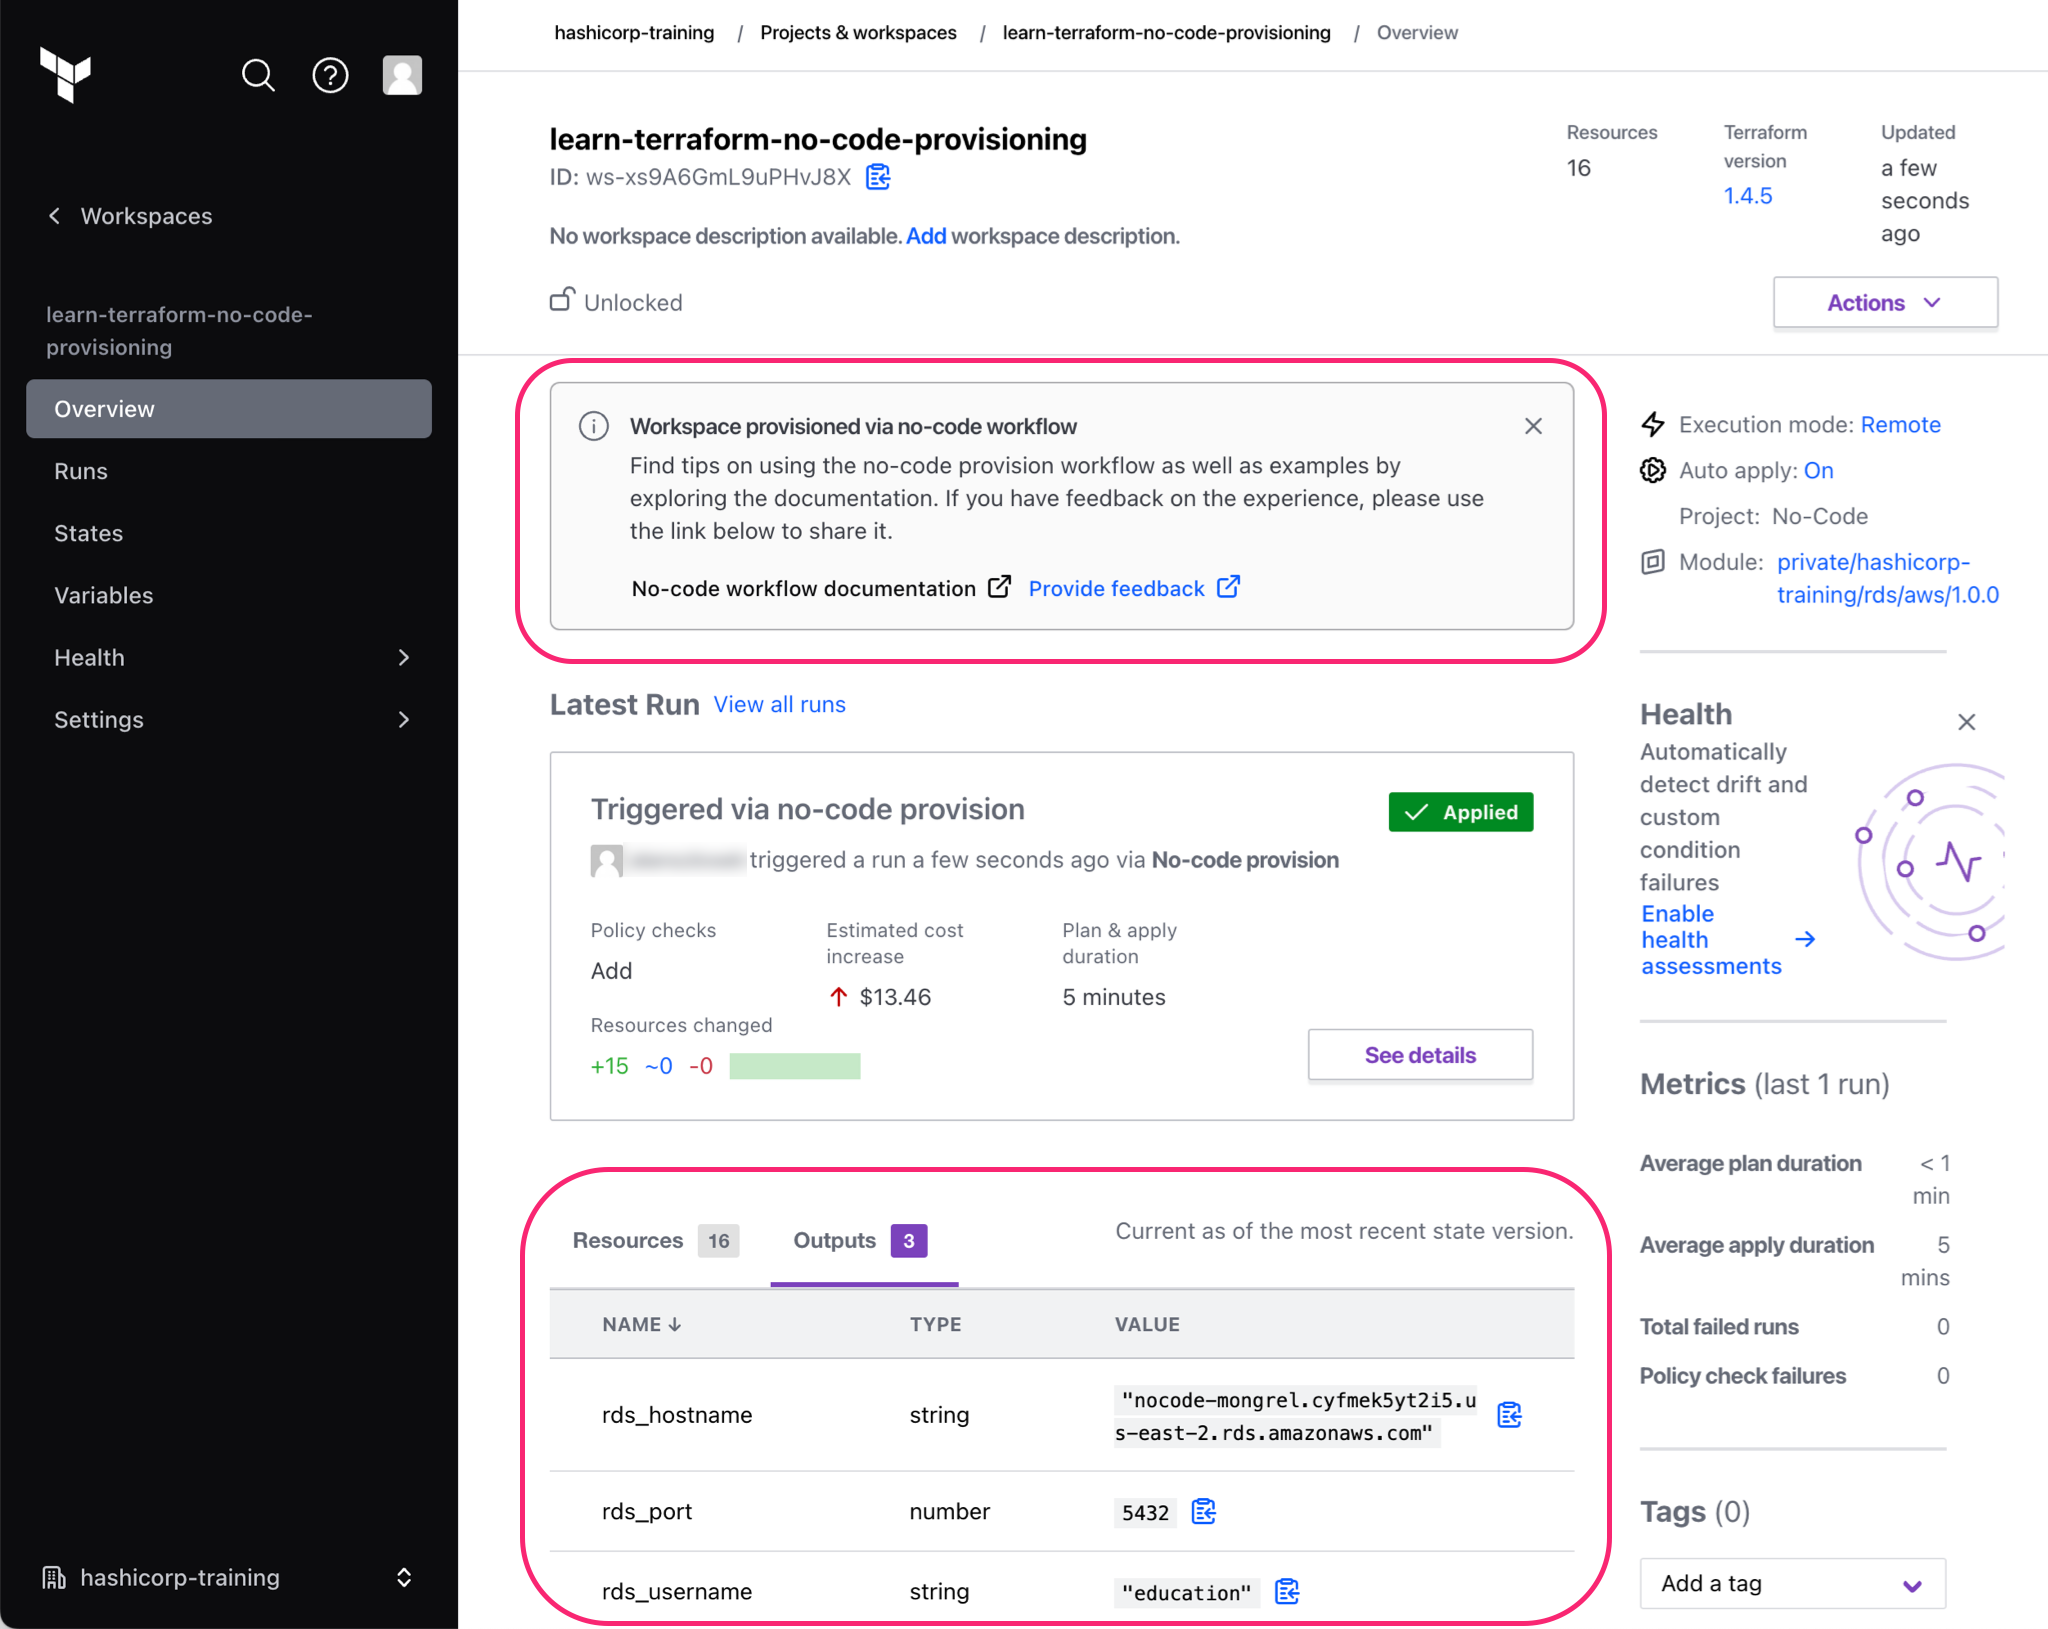This screenshot has height=1629, width=2048.
Task: Click the organization building icon
Action: (54, 1577)
